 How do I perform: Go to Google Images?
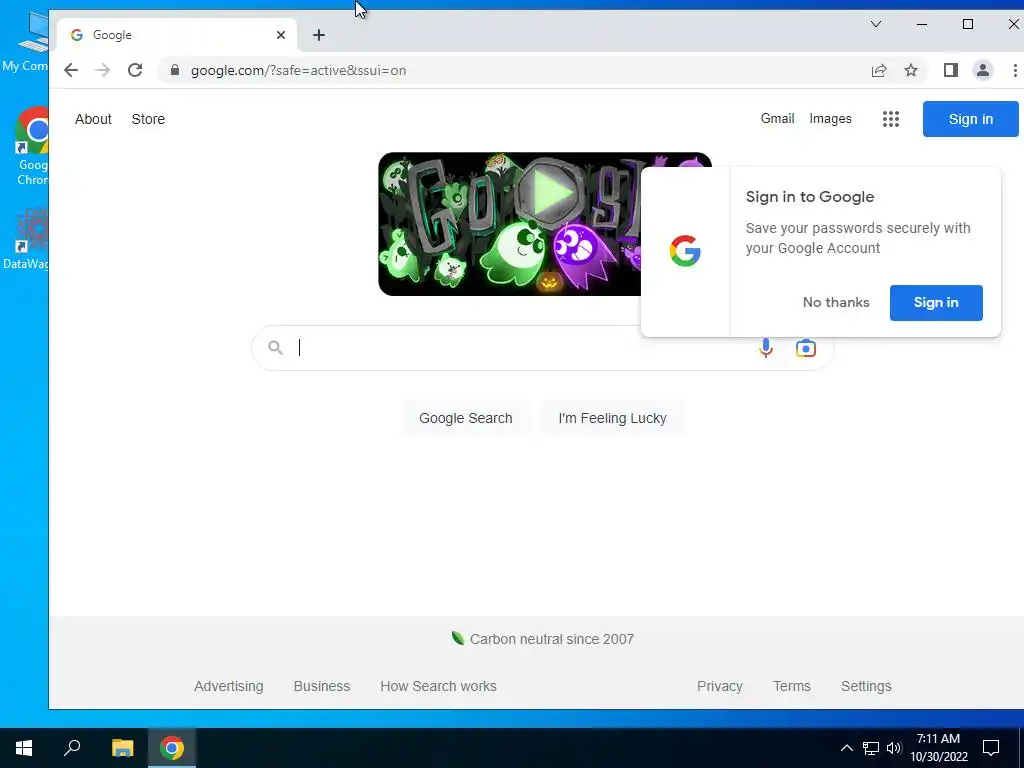pos(830,119)
